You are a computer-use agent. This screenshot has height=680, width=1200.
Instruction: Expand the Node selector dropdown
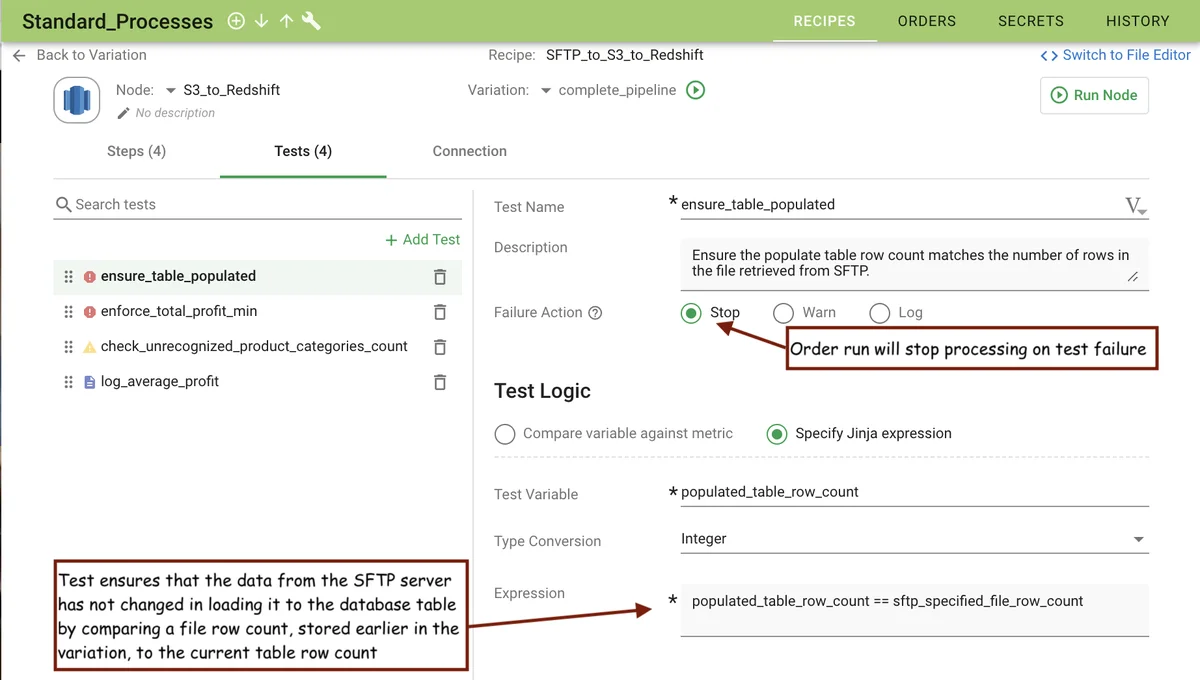pyautogui.click(x=171, y=91)
